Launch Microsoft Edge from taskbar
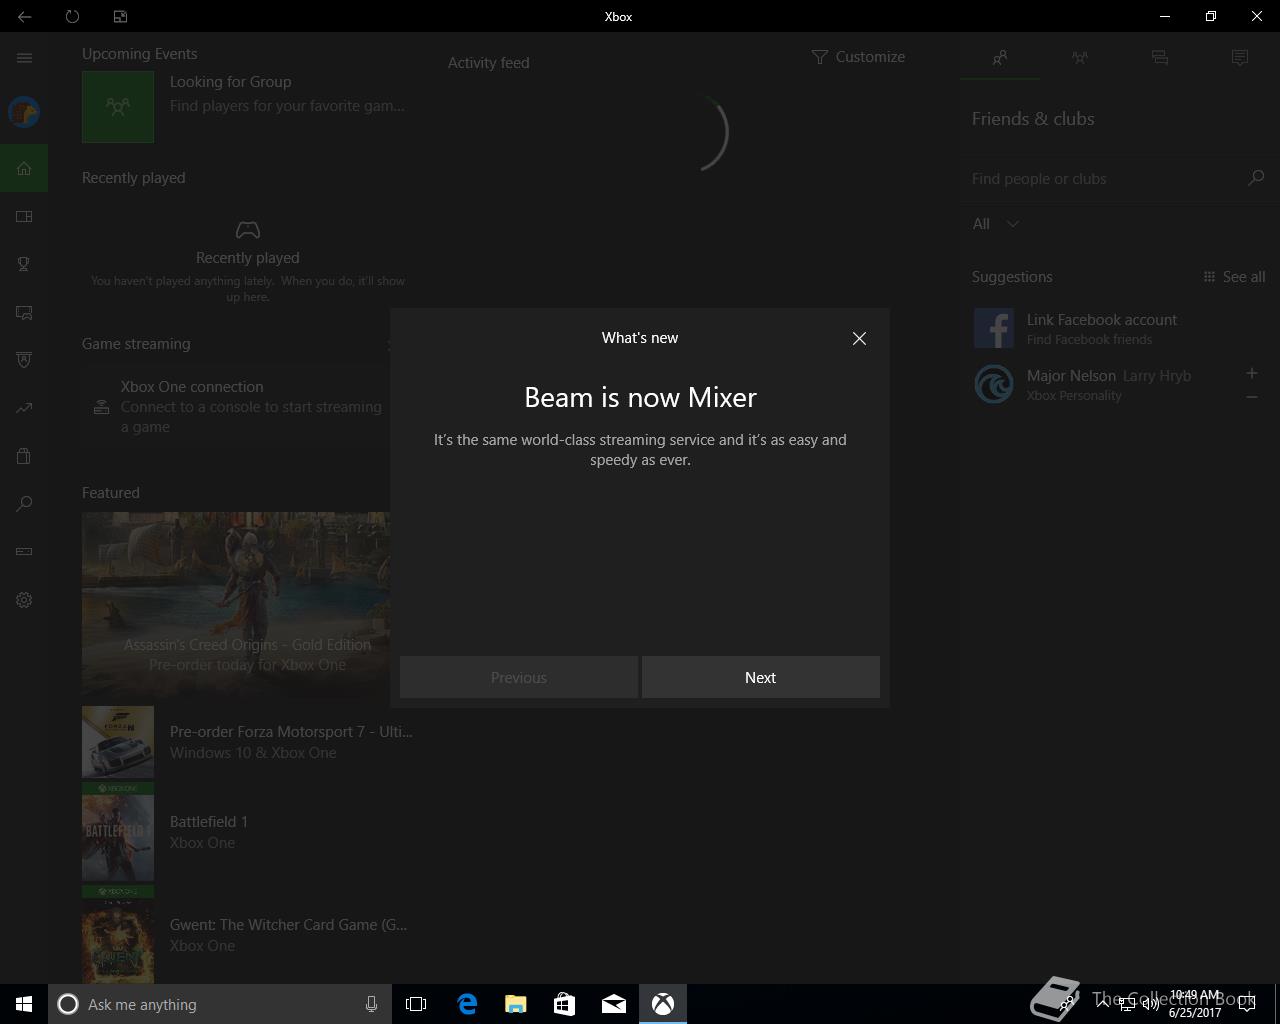This screenshot has height=1024, width=1280. (x=467, y=1004)
